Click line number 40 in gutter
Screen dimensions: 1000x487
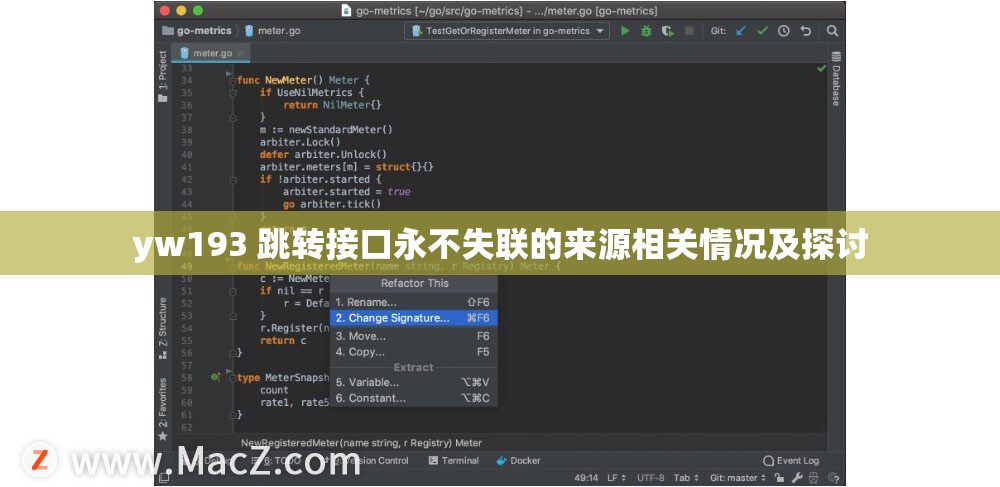186,154
